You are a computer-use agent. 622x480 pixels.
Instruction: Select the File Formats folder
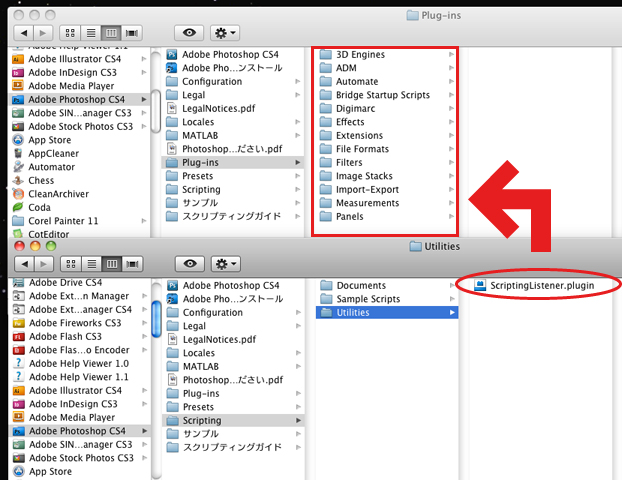coord(362,149)
